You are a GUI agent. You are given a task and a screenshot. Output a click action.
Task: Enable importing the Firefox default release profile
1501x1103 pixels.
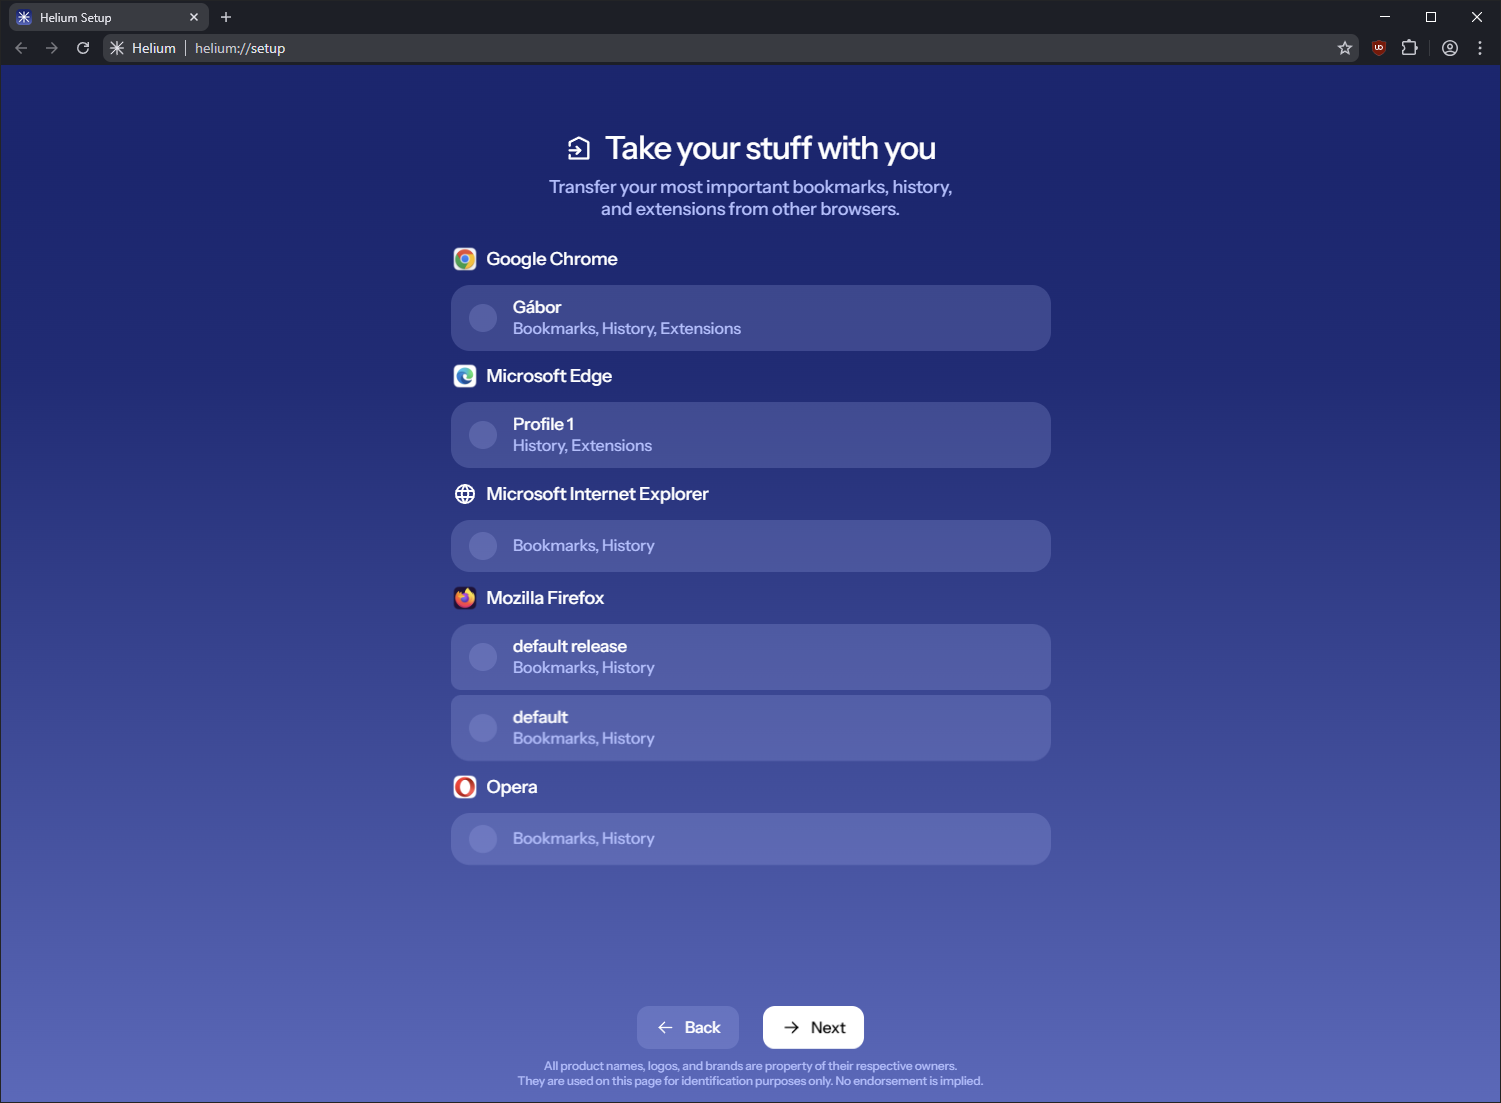click(750, 657)
